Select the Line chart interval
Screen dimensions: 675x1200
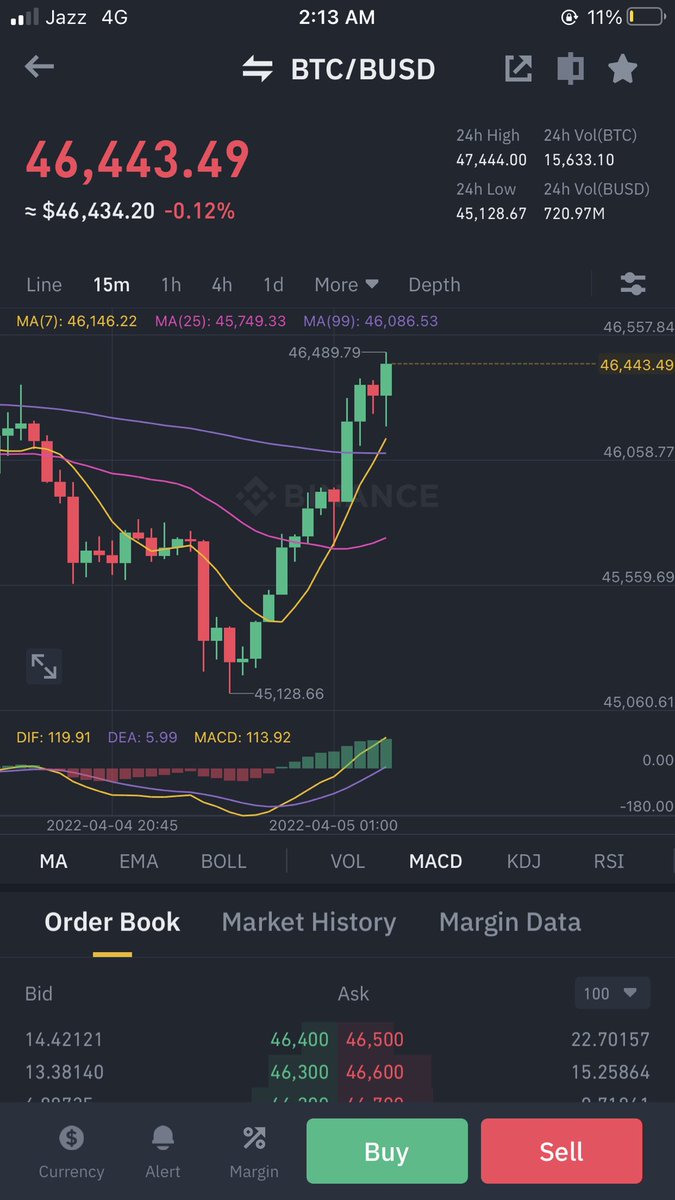44,285
